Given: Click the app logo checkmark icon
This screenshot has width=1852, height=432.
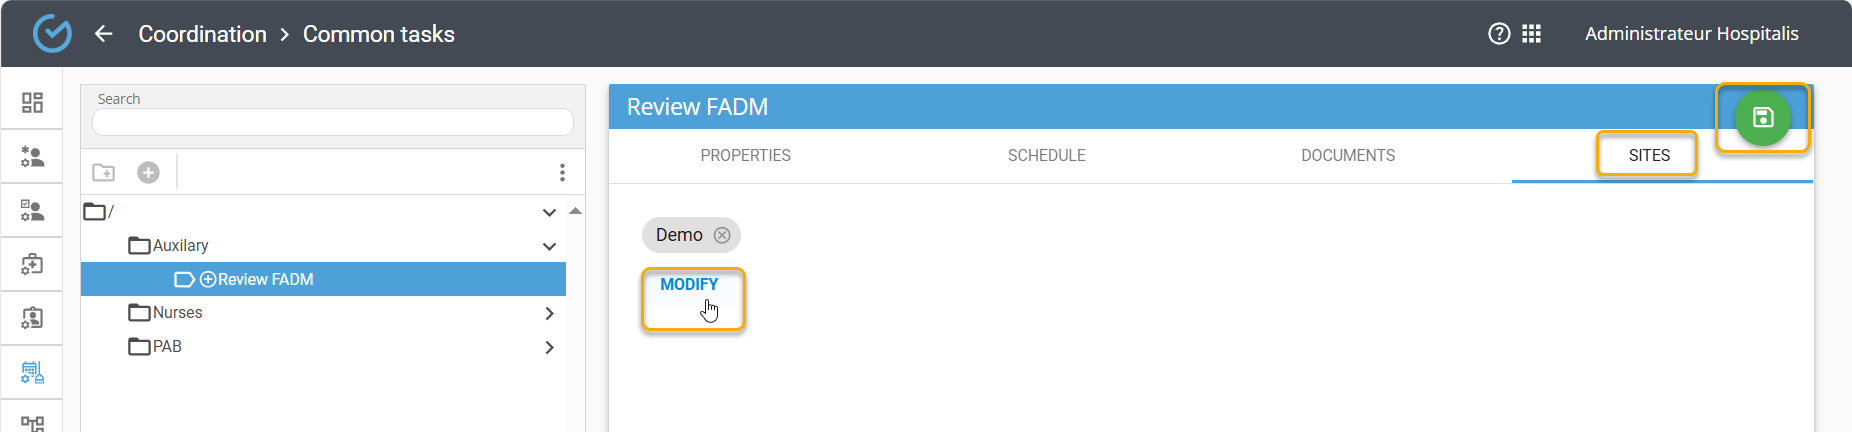Looking at the screenshot, I should click(52, 33).
